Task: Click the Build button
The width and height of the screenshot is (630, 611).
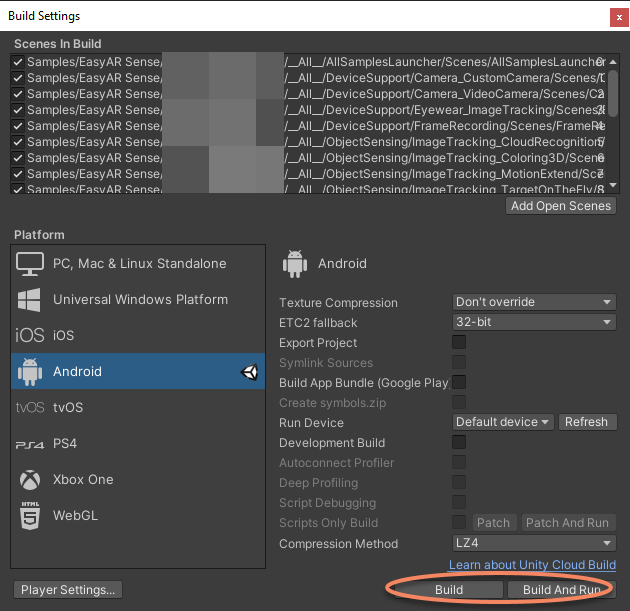Action: pos(449,590)
